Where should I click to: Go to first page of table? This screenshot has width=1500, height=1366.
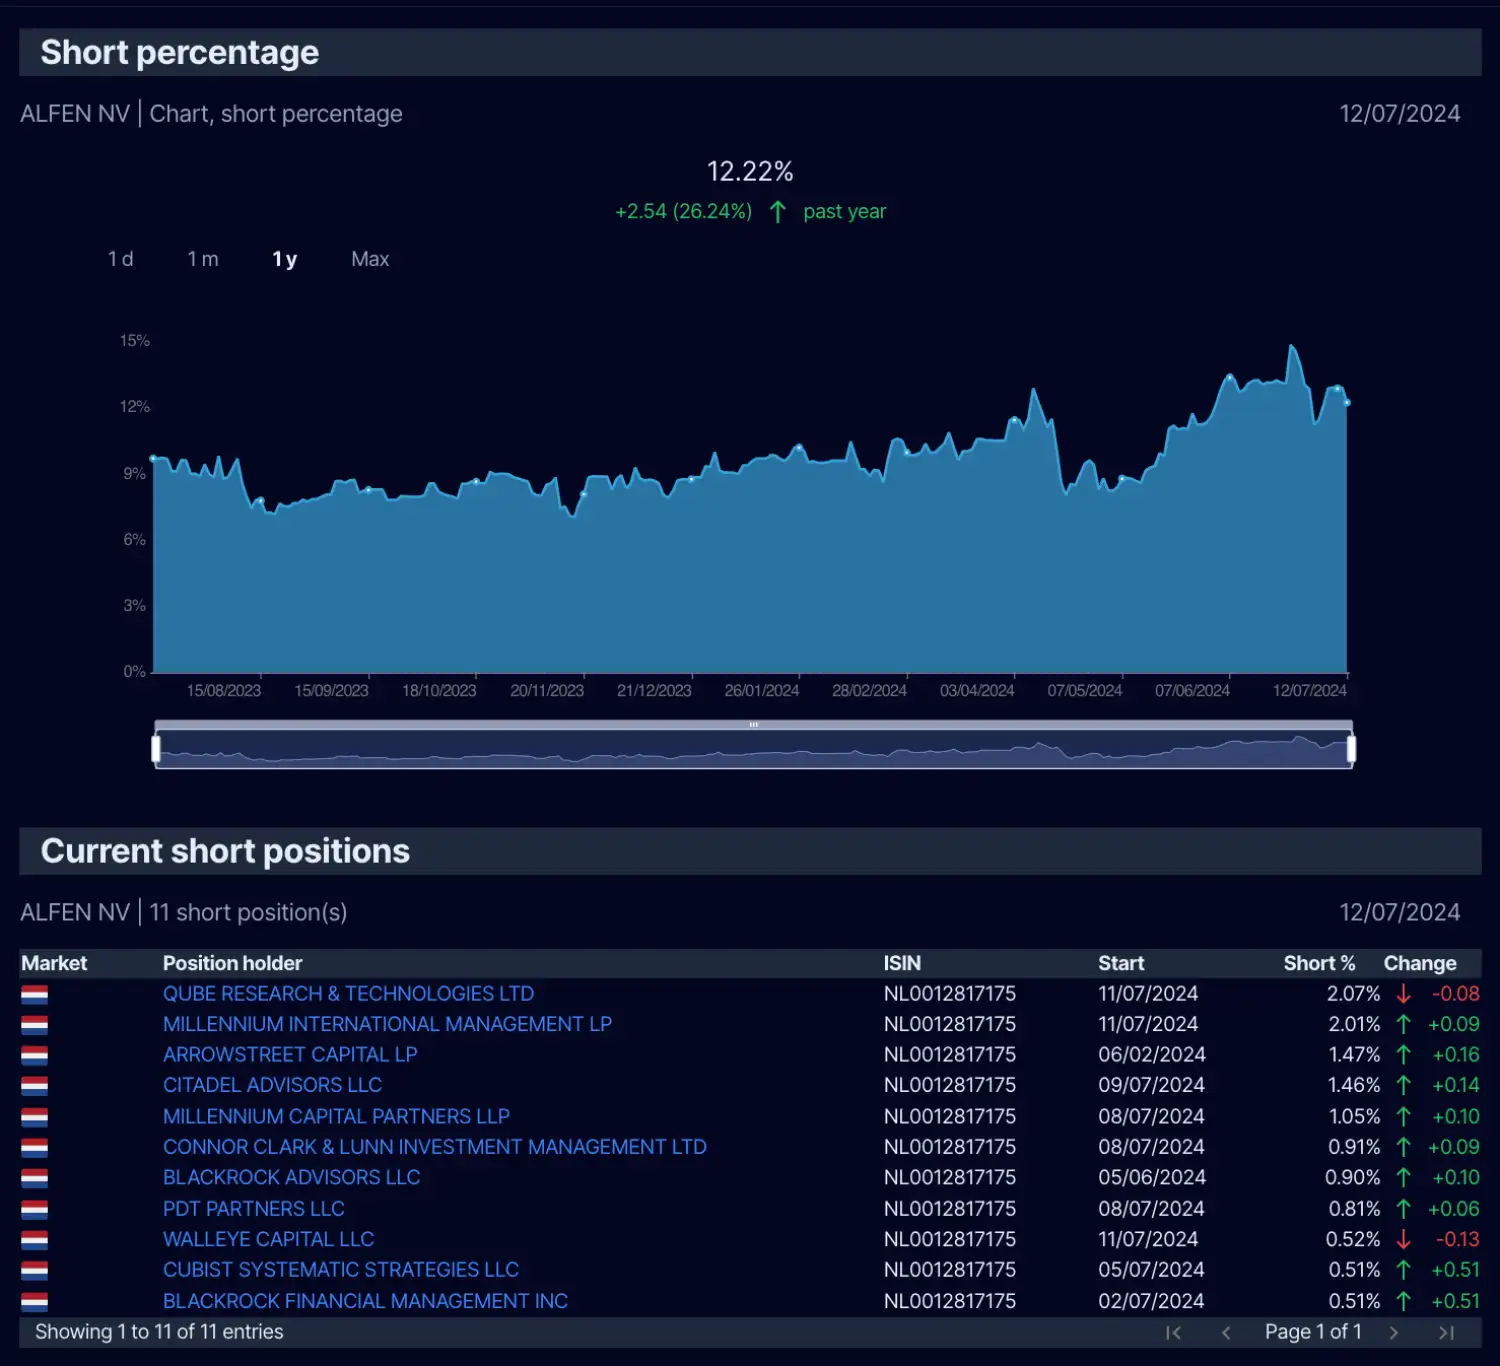point(1174,1332)
